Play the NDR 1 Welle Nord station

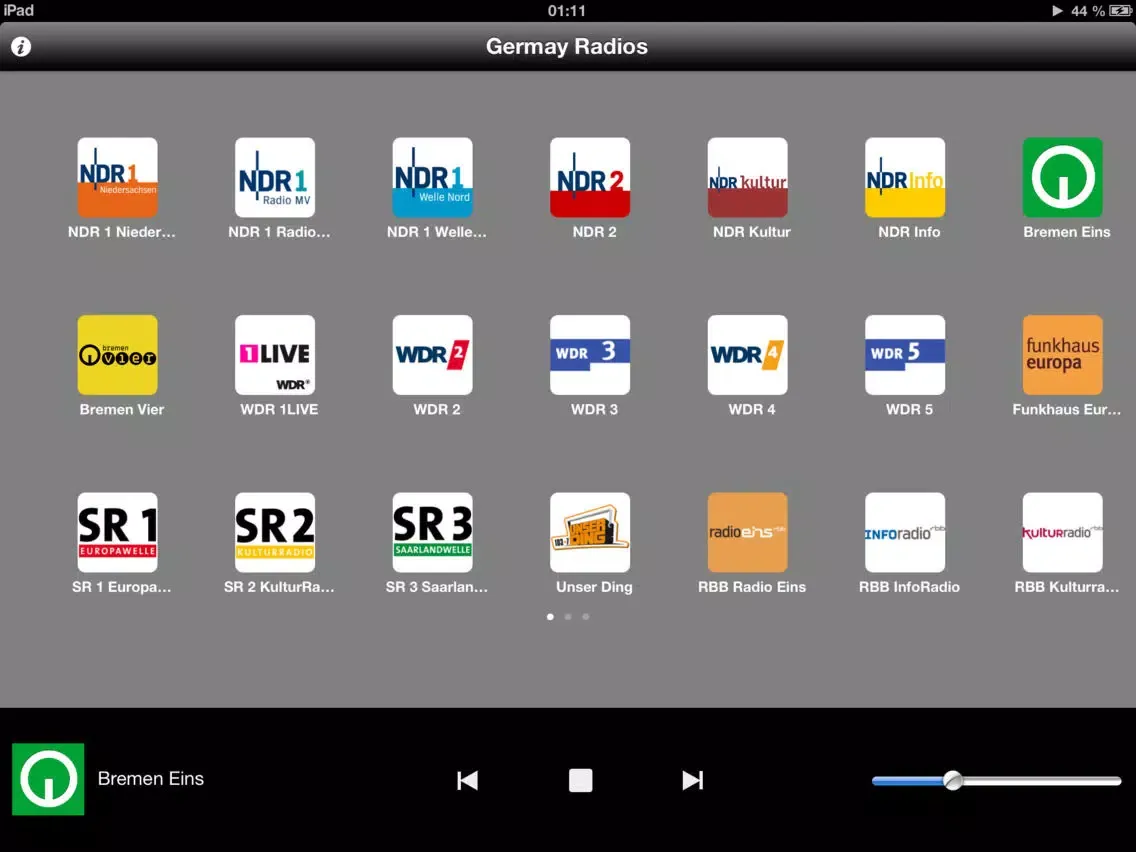[433, 178]
